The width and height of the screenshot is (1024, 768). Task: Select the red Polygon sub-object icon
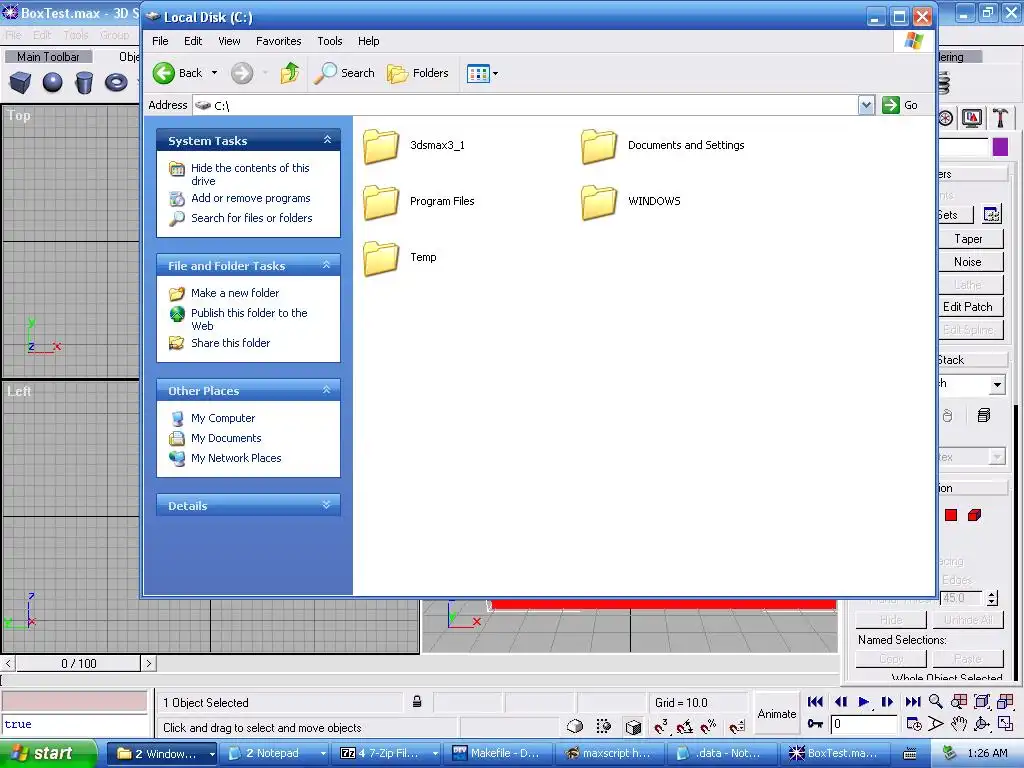[951, 515]
